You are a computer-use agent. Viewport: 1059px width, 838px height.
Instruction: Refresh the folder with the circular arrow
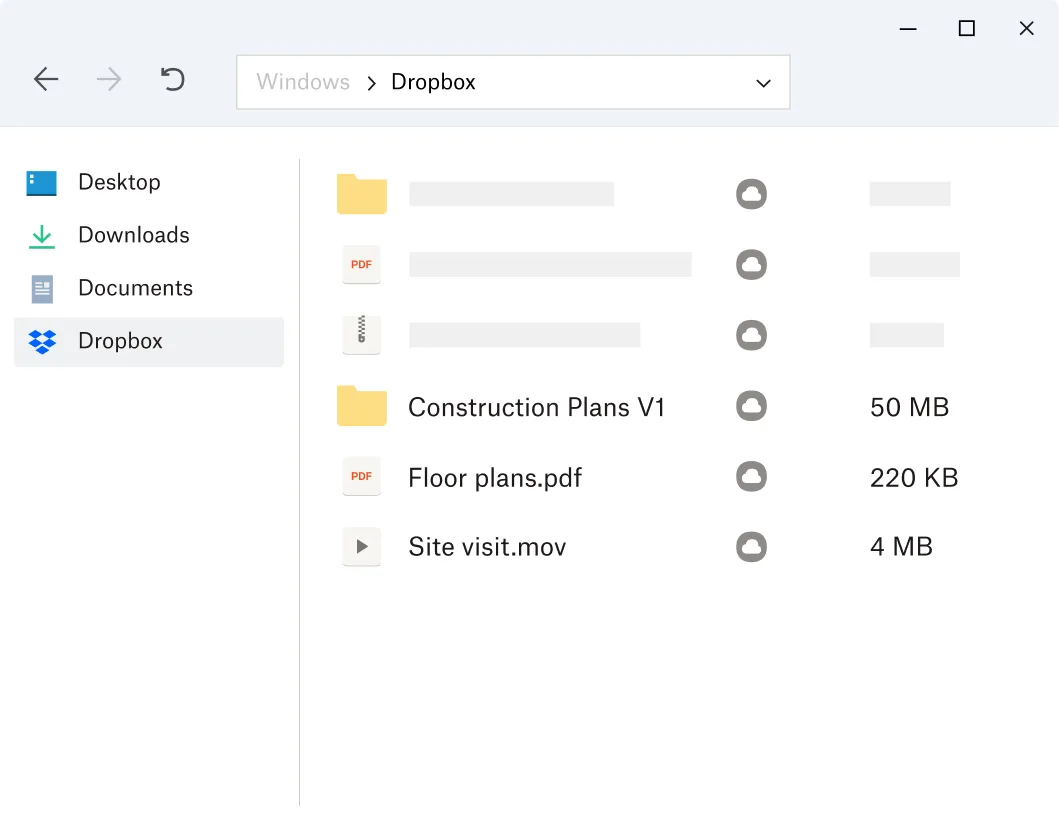click(173, 79)
